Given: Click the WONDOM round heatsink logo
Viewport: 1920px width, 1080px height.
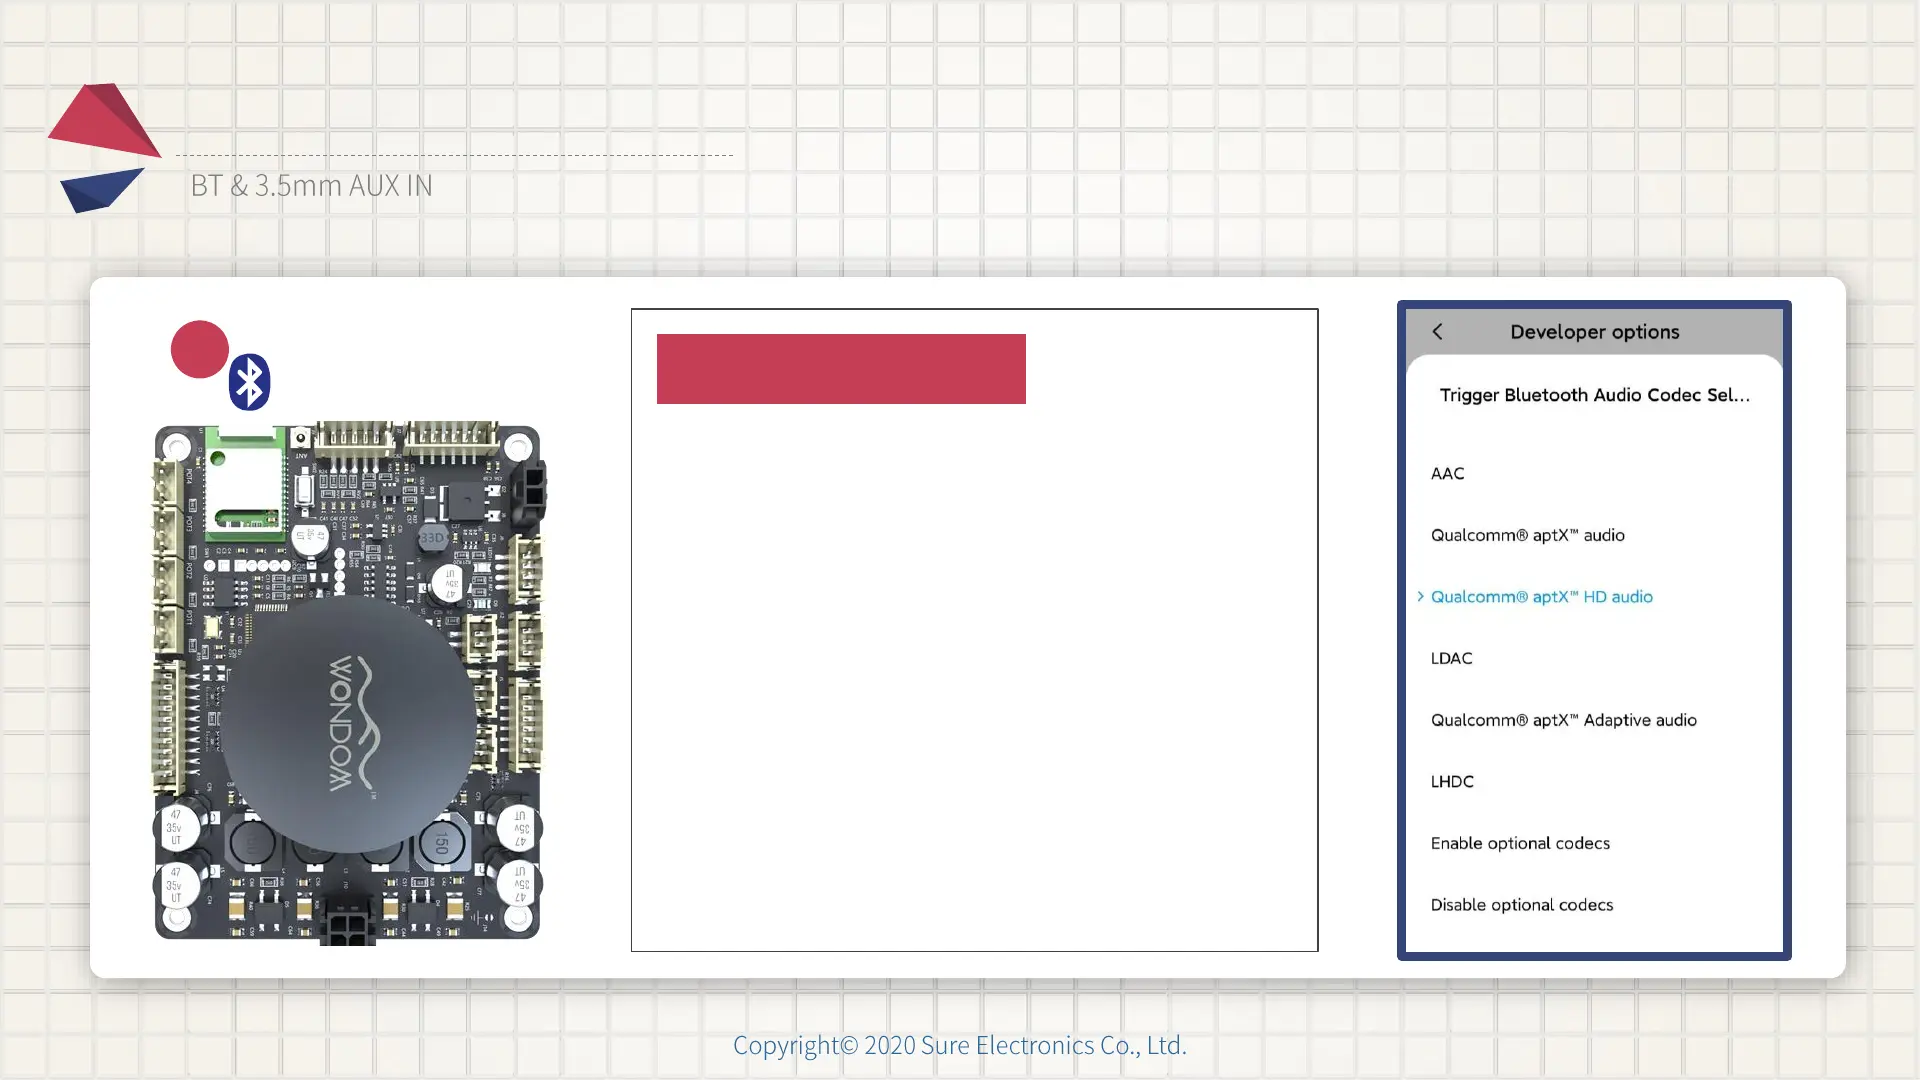Looking at the screenshot, I should pos(349,724).
